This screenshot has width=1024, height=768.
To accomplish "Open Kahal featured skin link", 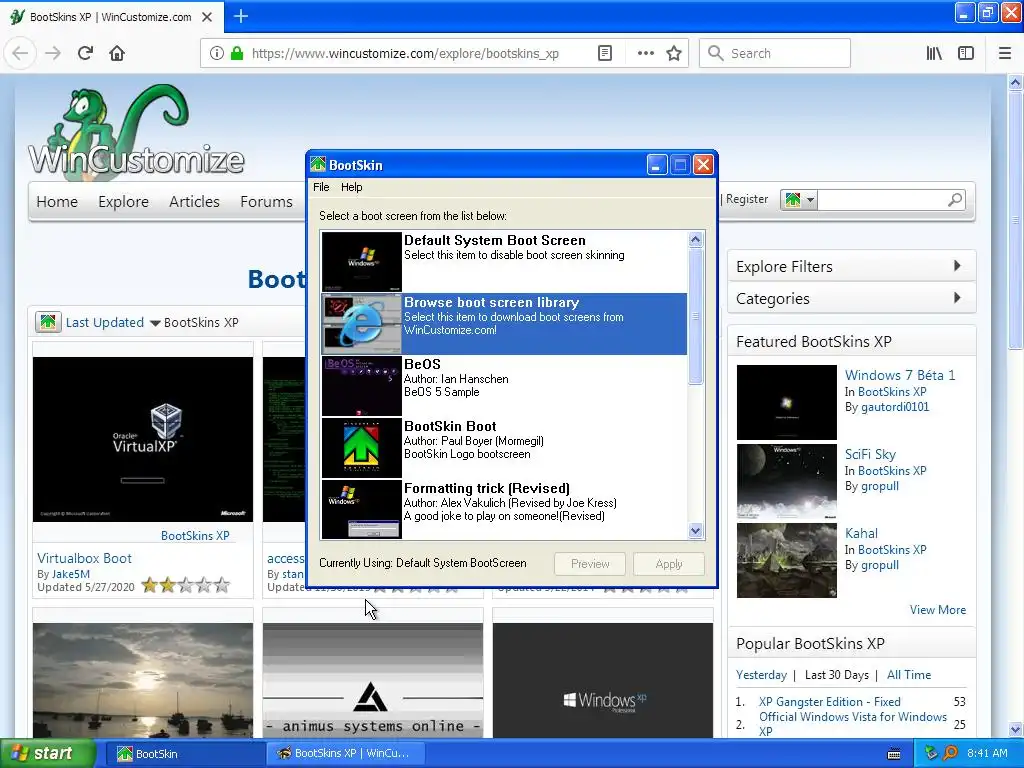I will coord(861,533).
